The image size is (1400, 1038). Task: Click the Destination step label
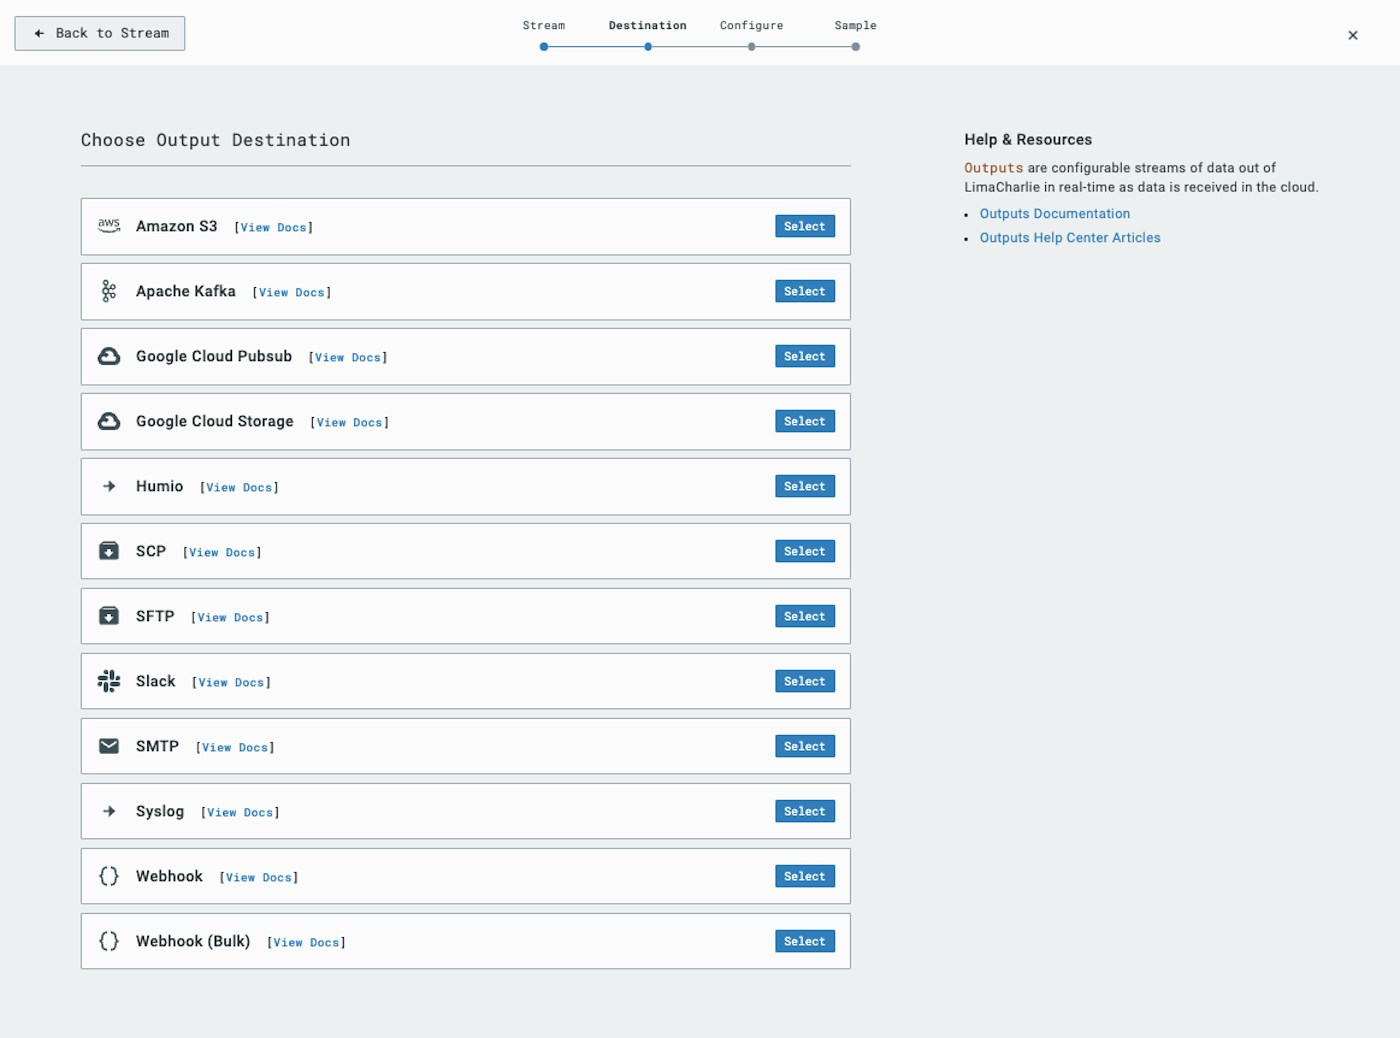648,26
